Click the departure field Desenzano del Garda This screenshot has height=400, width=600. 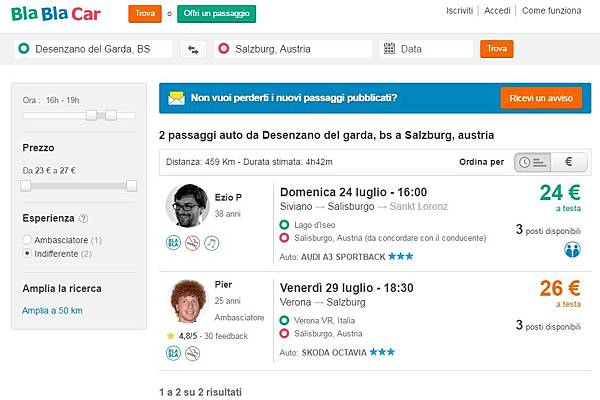pyautogui.click(x=94, y=49)
